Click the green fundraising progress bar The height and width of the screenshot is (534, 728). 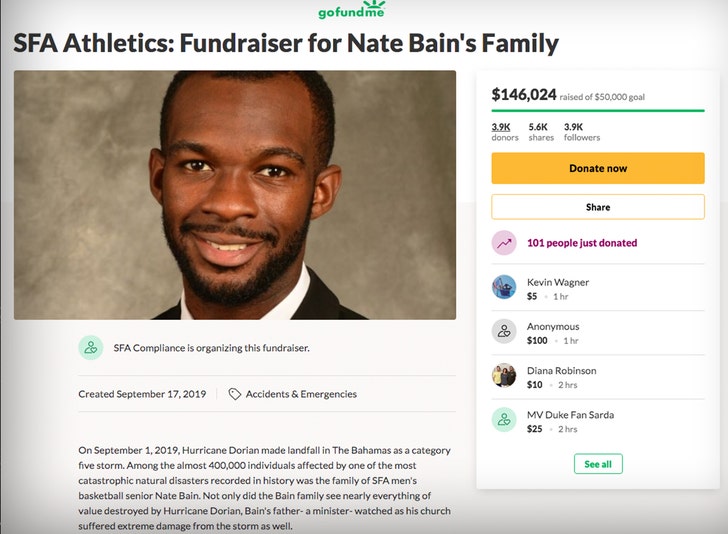(x=597, y=110)
